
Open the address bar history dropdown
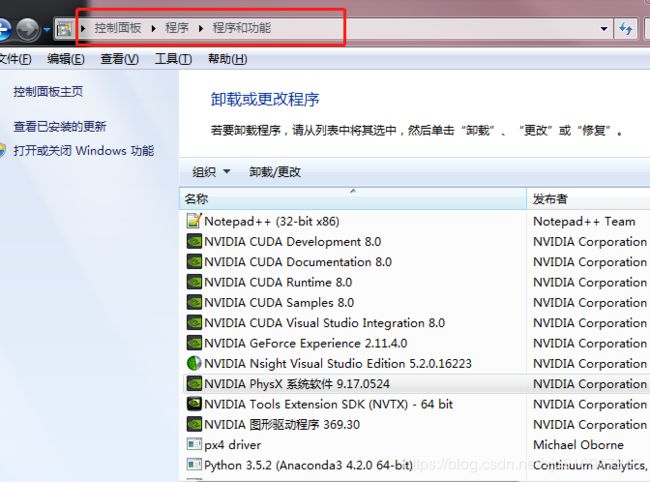[x=604, y=29]
